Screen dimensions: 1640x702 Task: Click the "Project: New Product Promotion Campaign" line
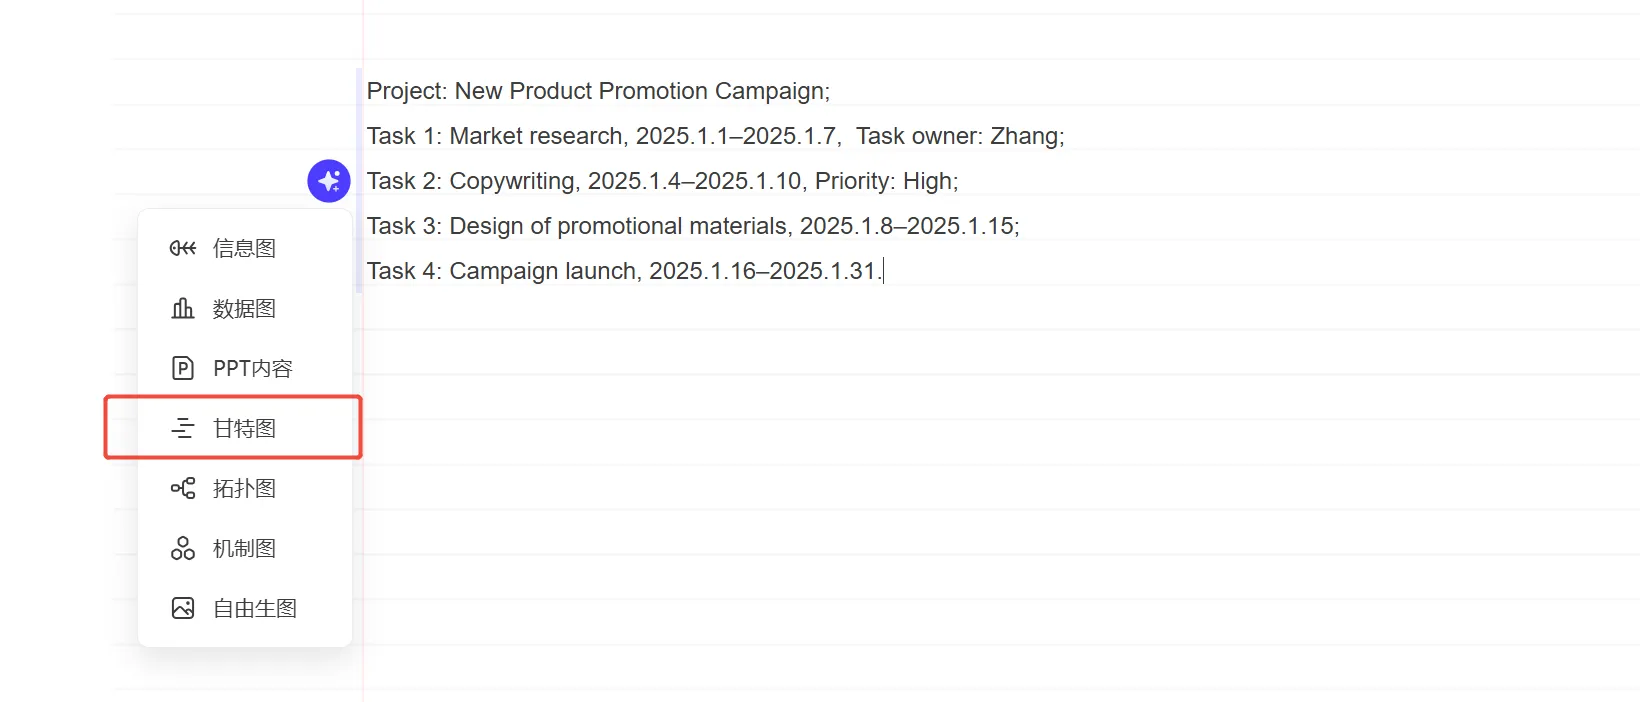[x=598, y=91]
